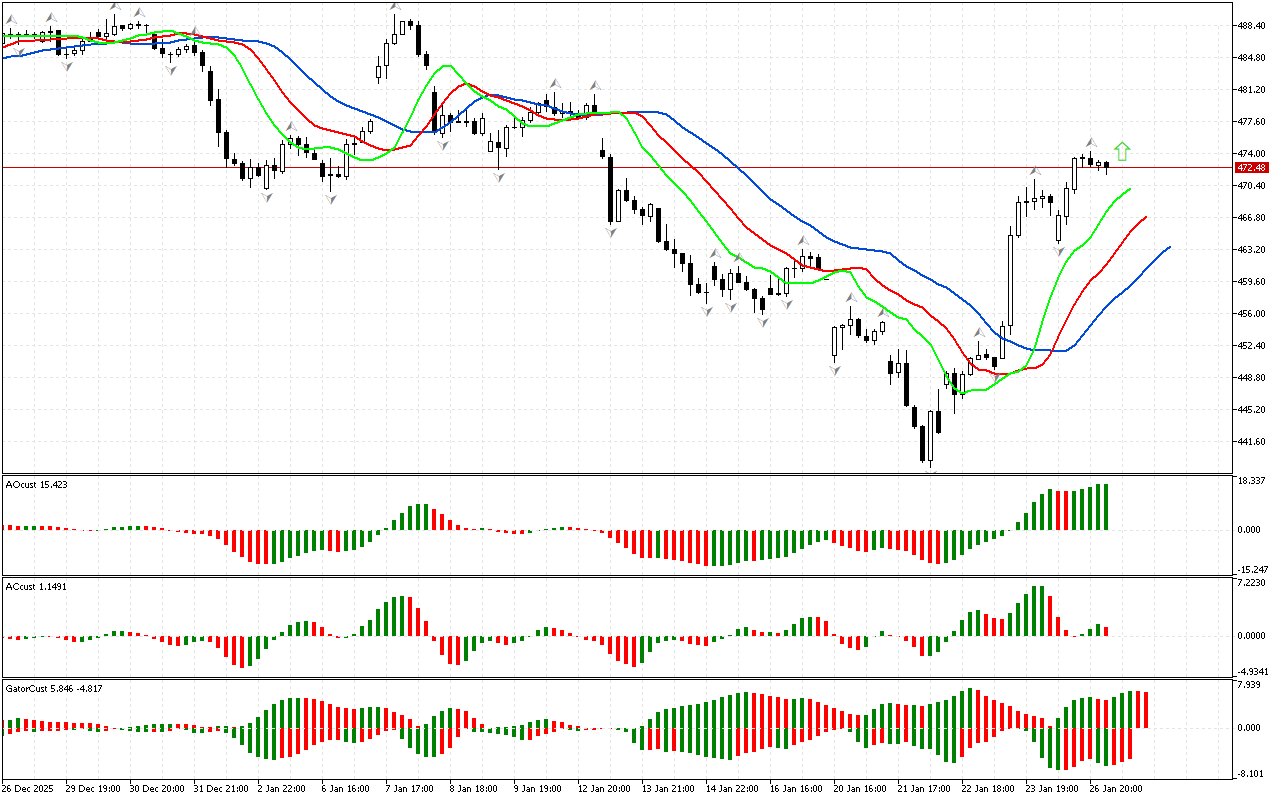Click the down fractal below the 23 Jan pullback candle

1059,250
